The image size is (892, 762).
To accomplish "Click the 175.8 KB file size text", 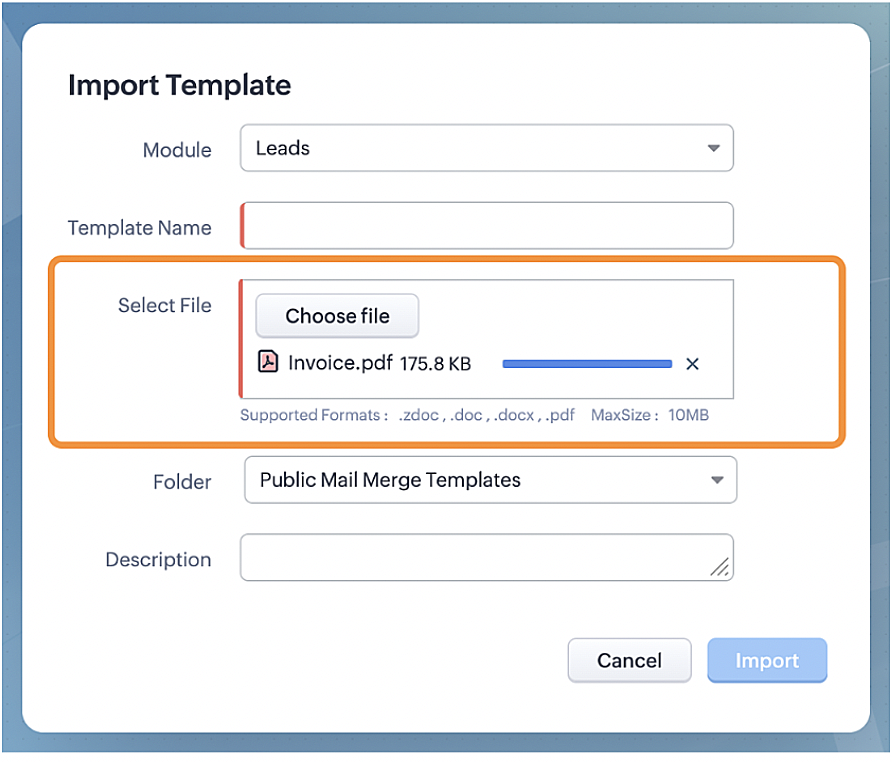I will (435, 364).
